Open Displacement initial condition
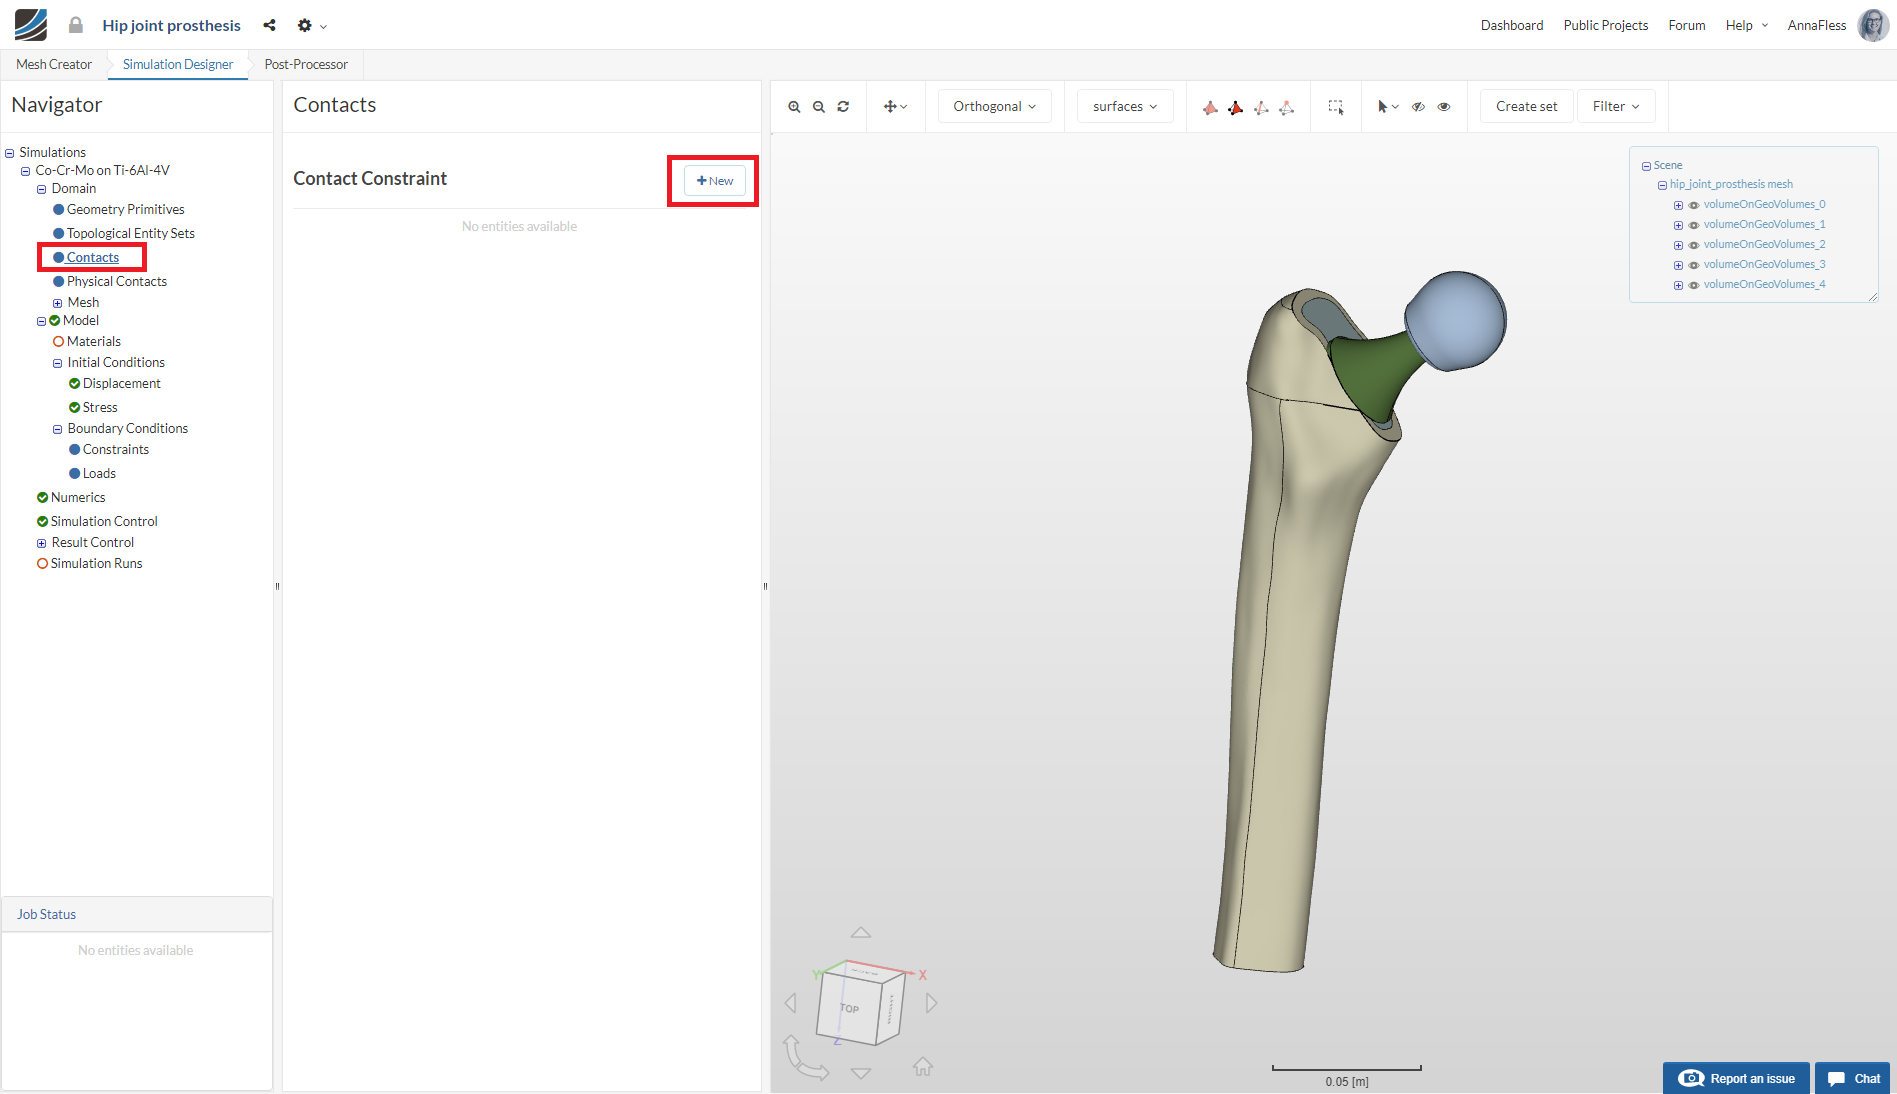This screenshot has width=1897, height=1094. 122,383
